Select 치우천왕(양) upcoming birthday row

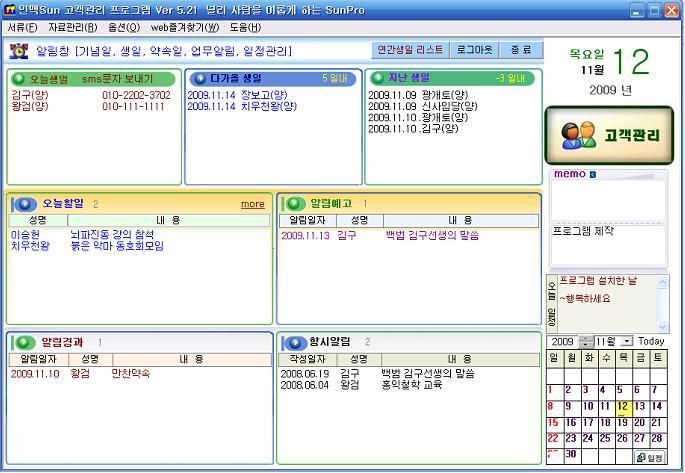pos(242,107)
